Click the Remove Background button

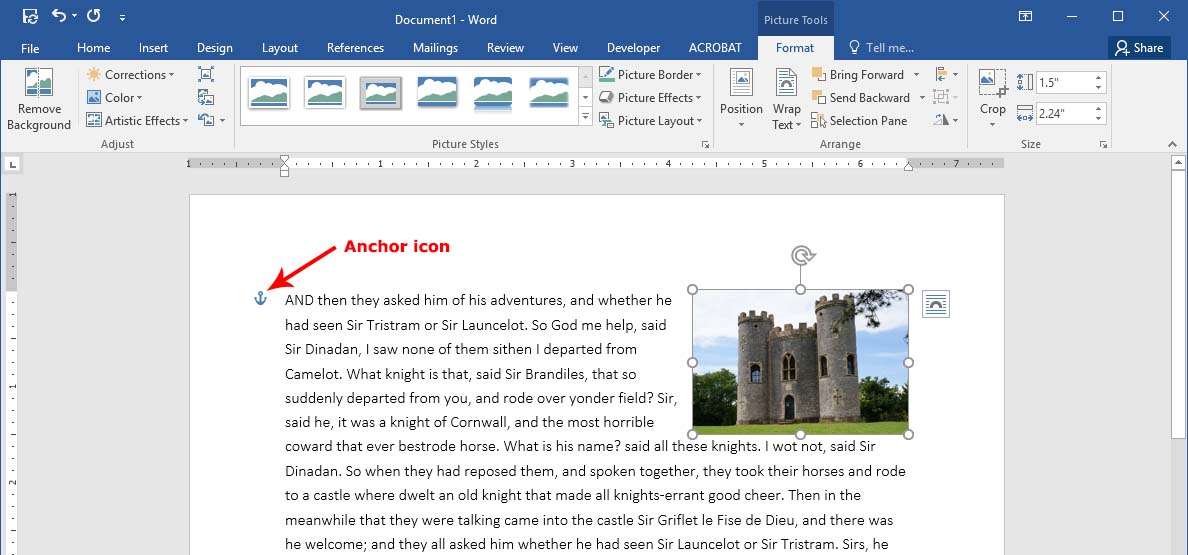(x=38, y=99)
